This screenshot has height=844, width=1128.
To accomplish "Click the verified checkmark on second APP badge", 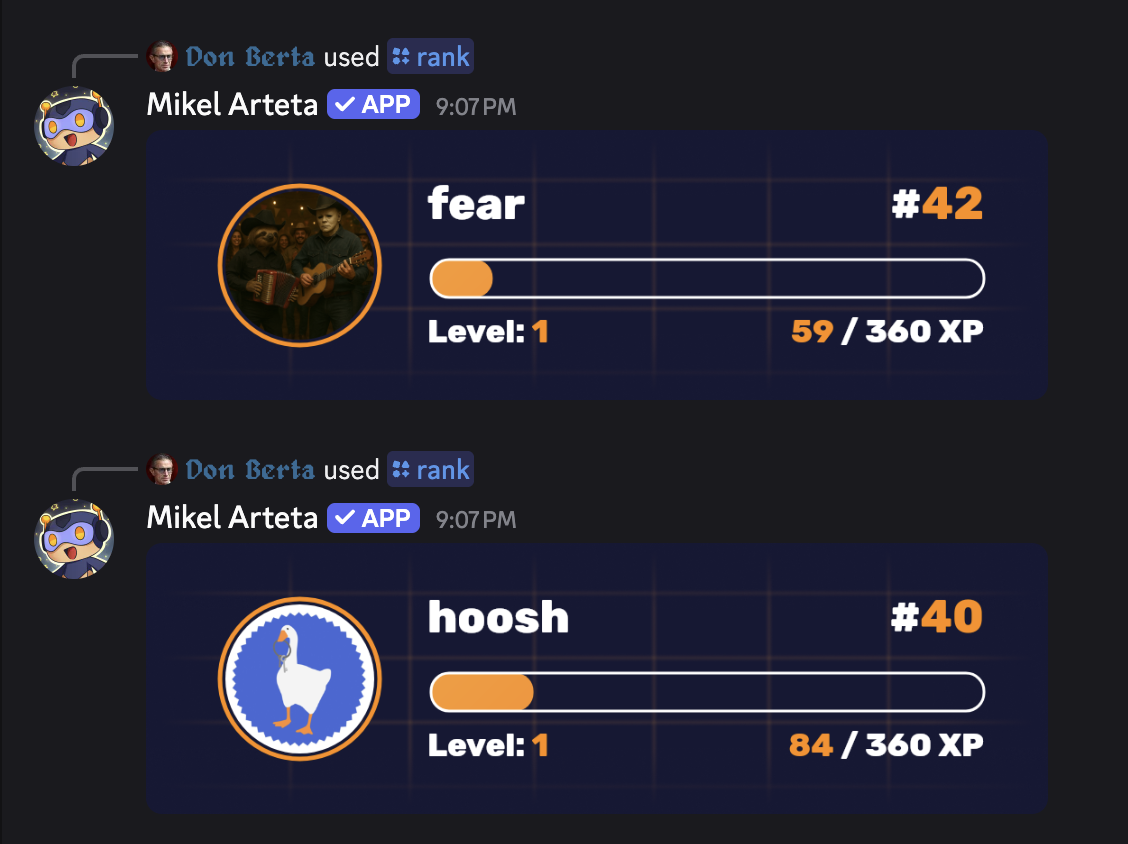I will coord(345,518).
